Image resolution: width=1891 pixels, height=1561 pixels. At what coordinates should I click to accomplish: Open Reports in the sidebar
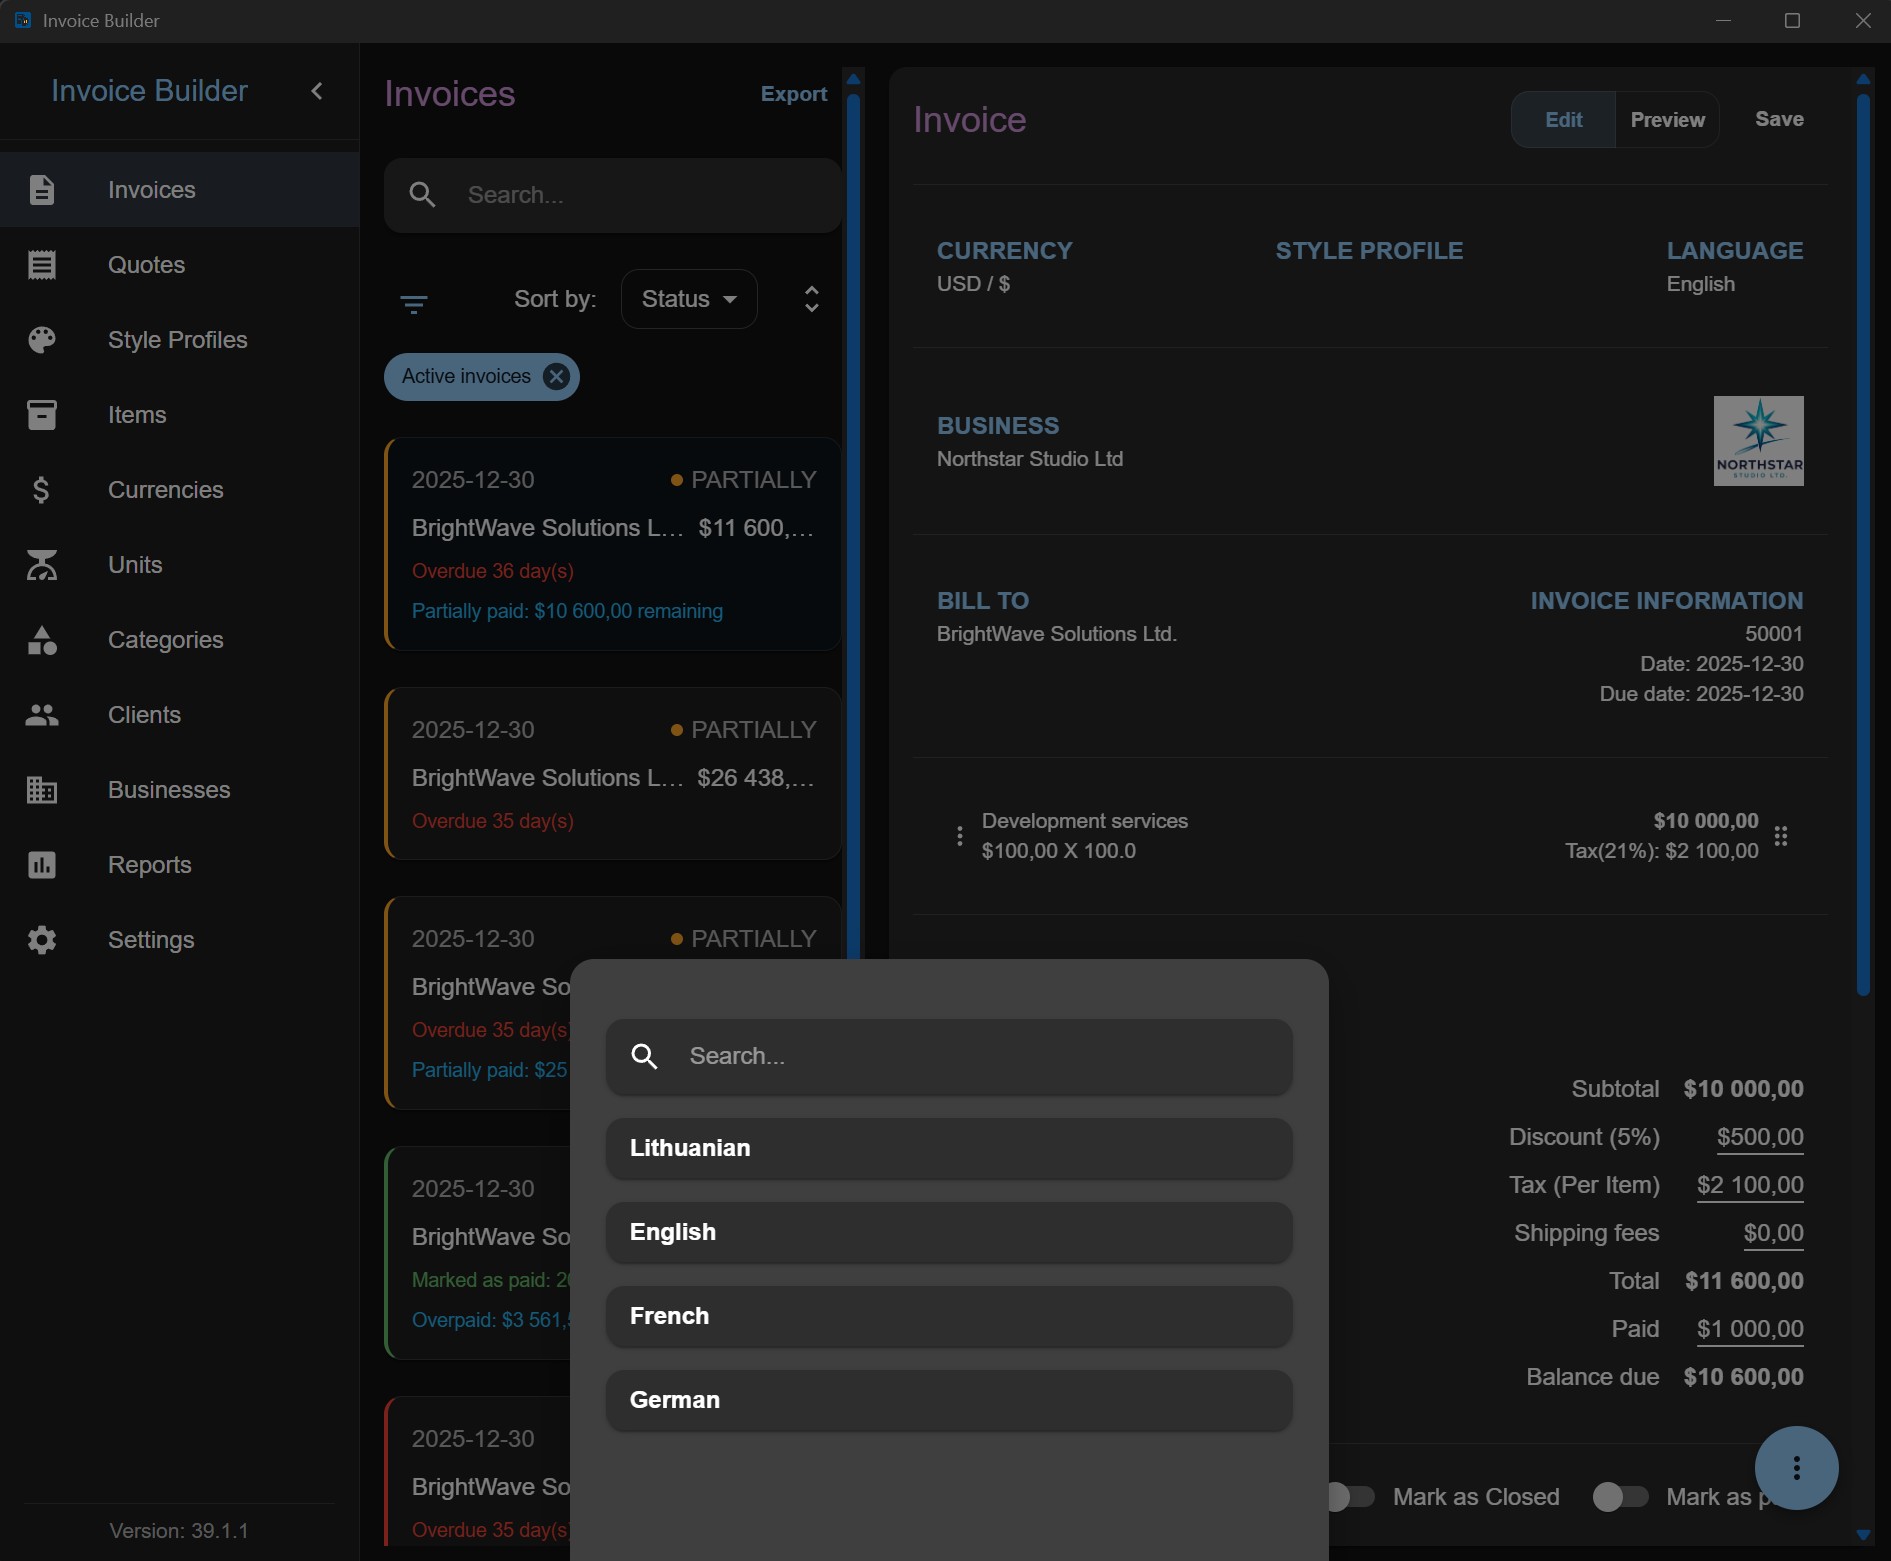click(180, 865)
